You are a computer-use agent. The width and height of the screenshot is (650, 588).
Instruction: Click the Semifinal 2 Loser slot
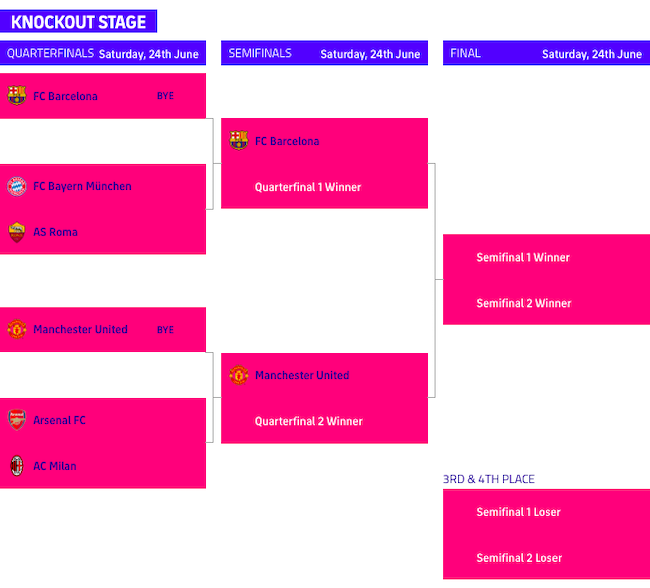coord(518,559)
